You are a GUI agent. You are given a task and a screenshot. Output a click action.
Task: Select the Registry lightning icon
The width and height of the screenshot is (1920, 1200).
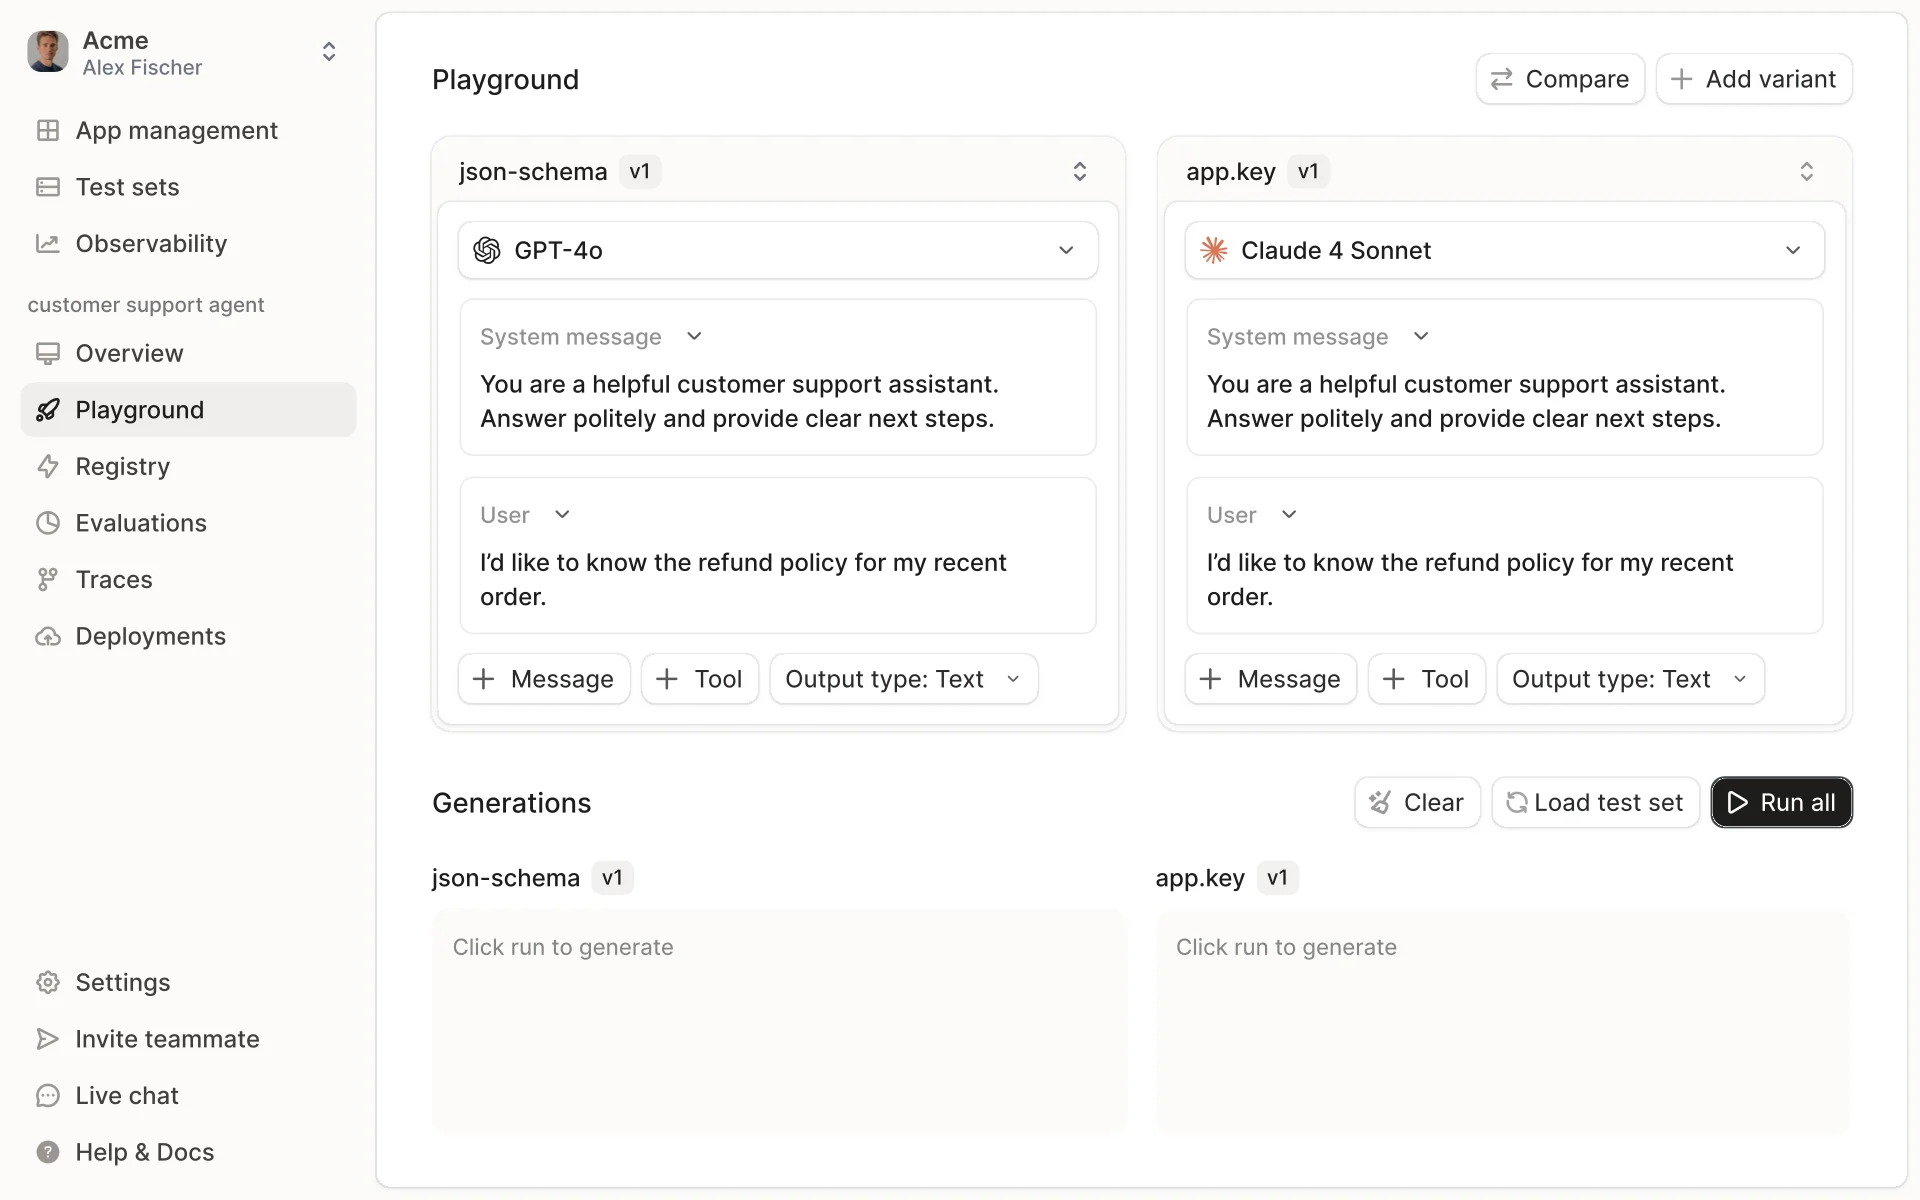pyautogui.click(x=47, y=466)
